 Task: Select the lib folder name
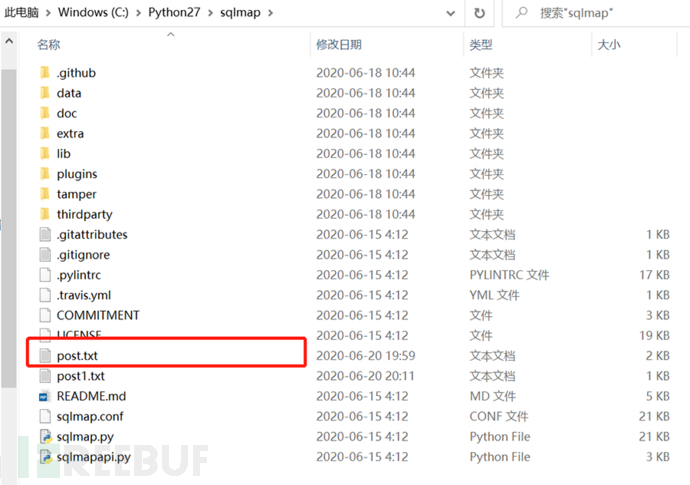63,154
